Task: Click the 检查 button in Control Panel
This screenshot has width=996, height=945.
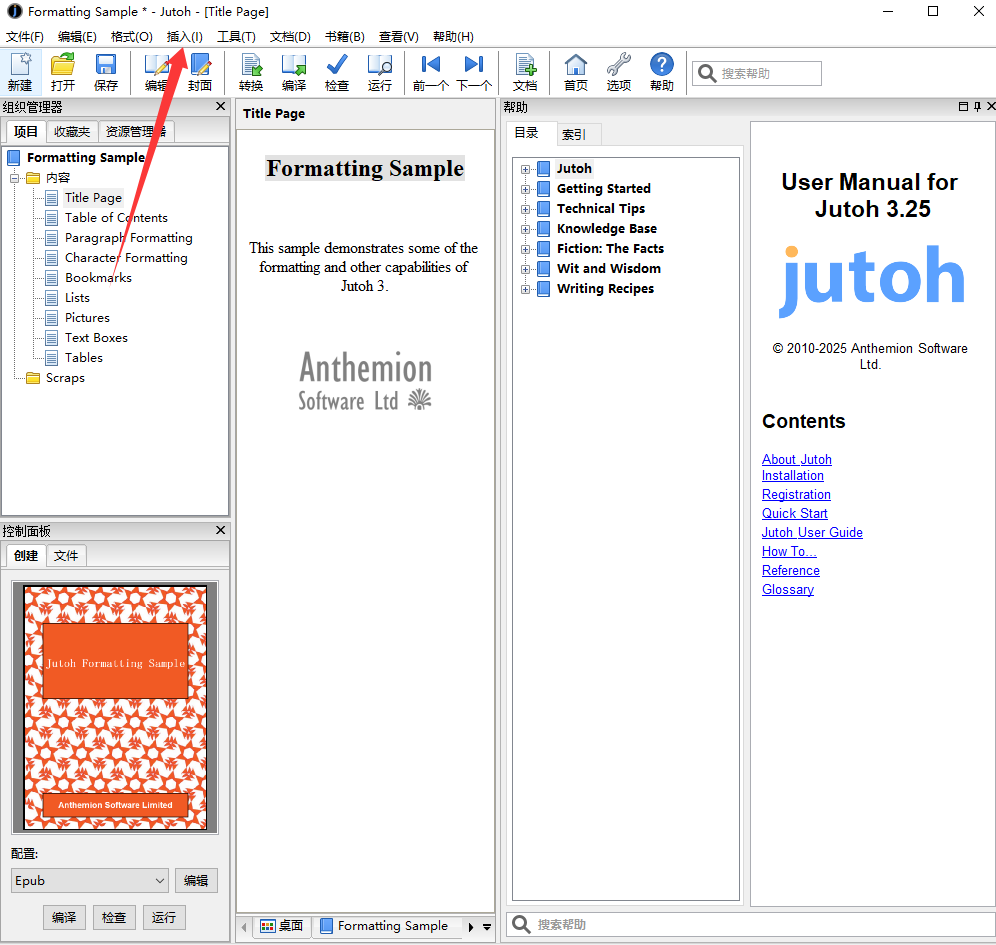Action: 114,917
